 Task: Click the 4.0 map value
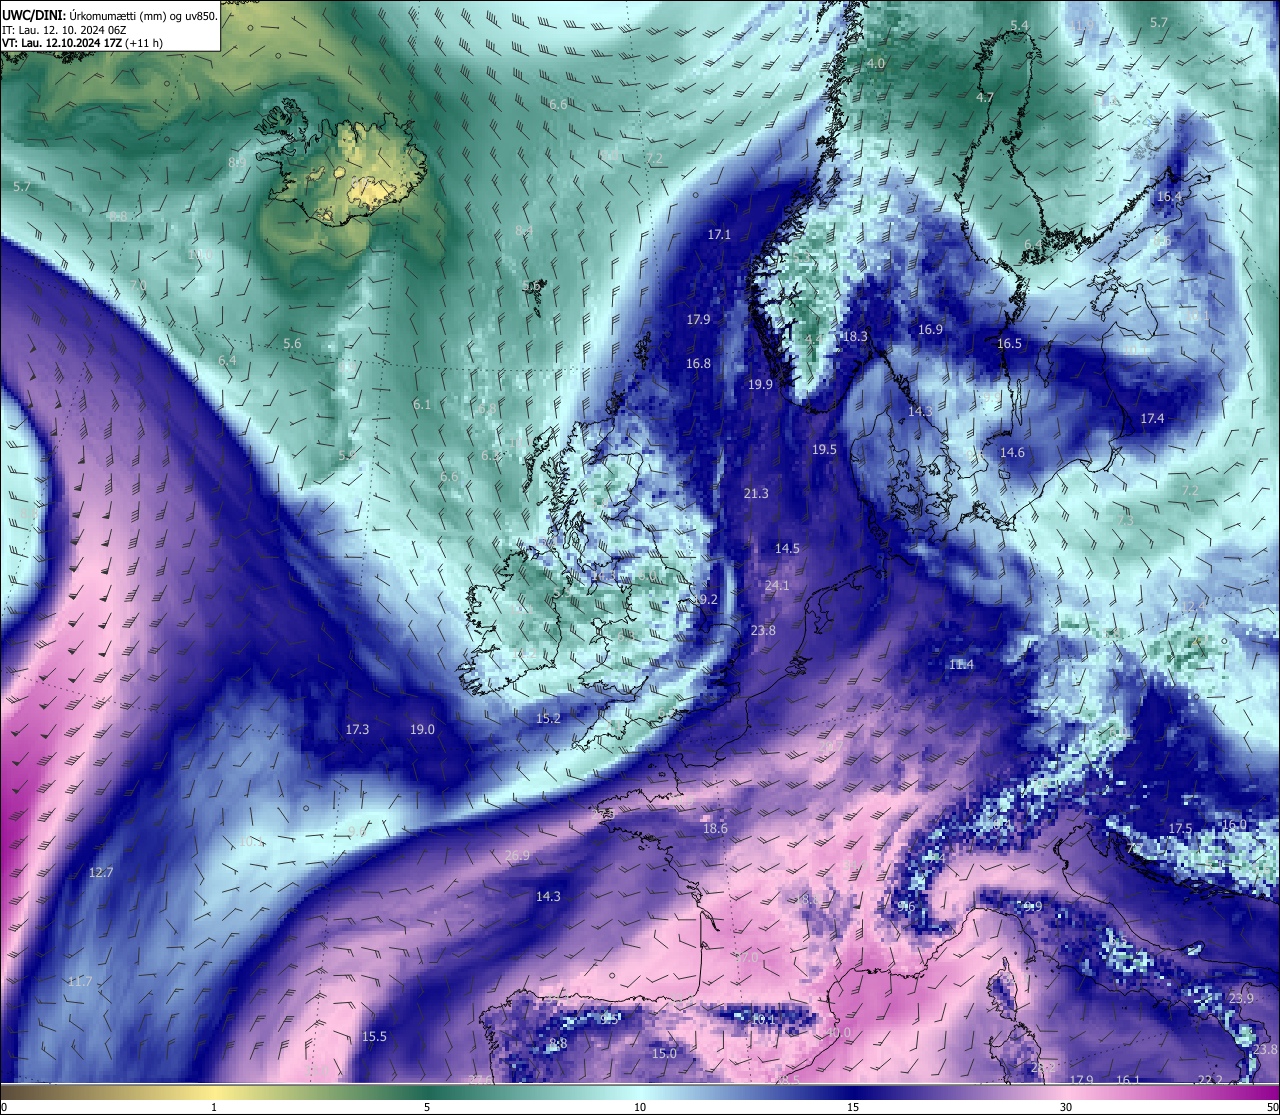pos(876,63)
